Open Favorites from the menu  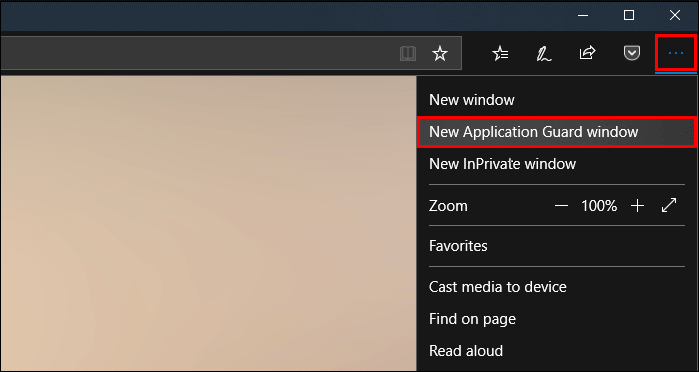(557, 246)
